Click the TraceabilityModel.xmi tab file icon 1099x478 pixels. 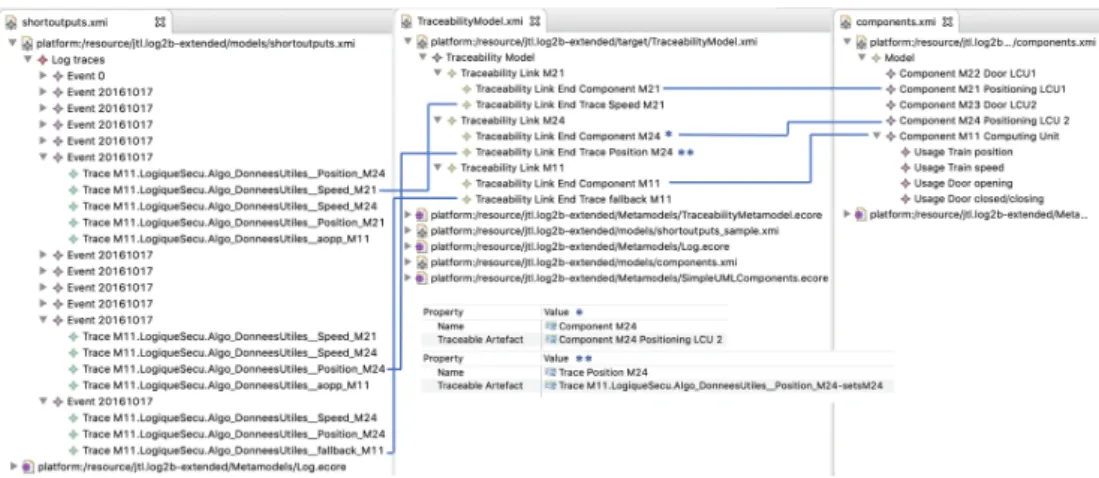(407, 21)
